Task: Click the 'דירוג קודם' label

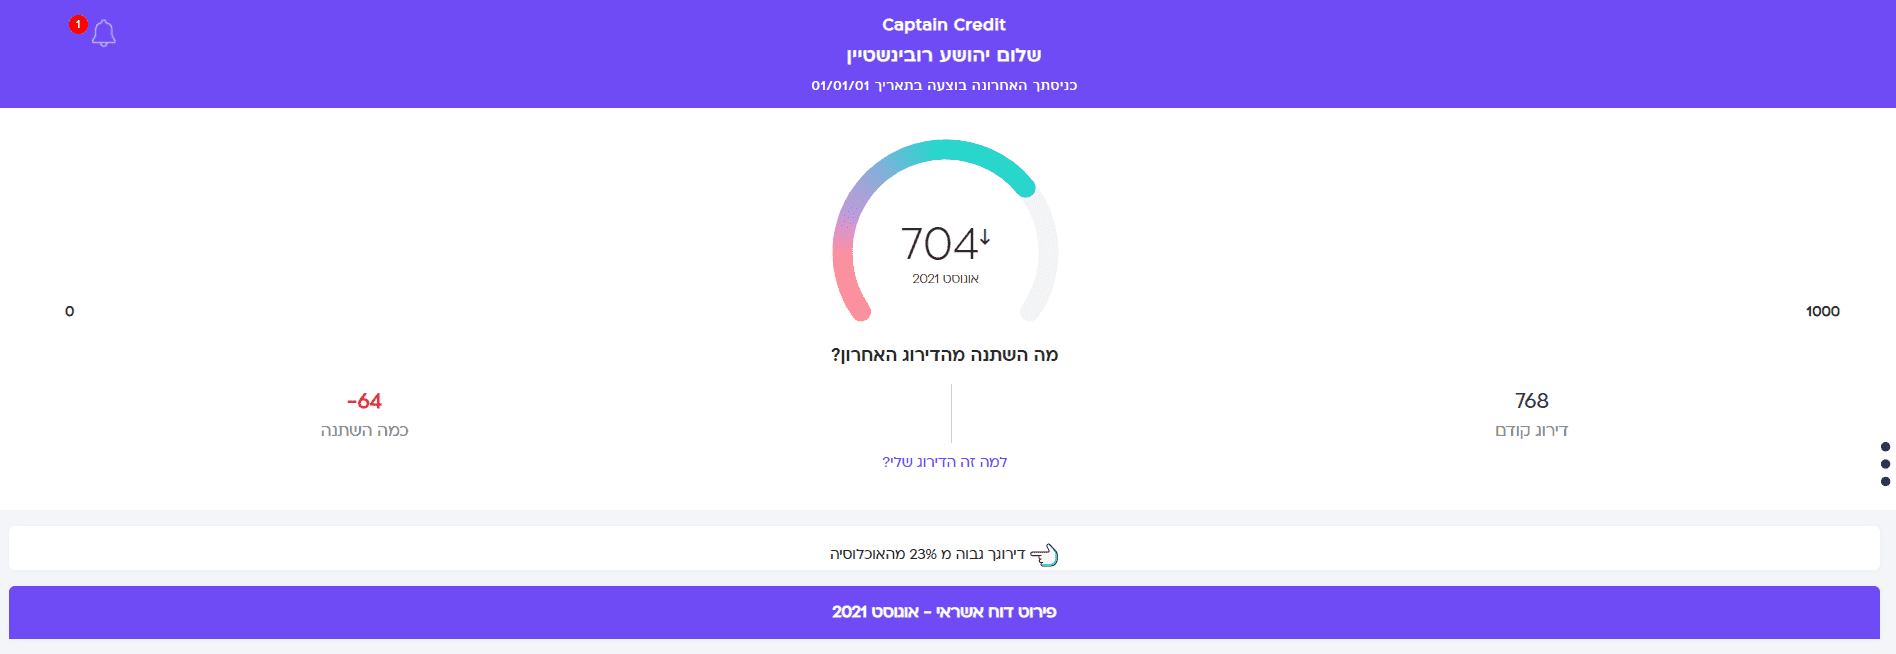Action: tap(1531, 431)
